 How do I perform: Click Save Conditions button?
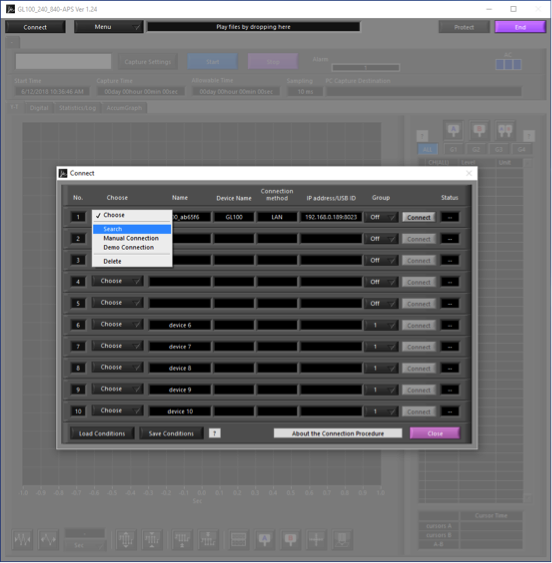pyautogui.click(x=171, y=433)
